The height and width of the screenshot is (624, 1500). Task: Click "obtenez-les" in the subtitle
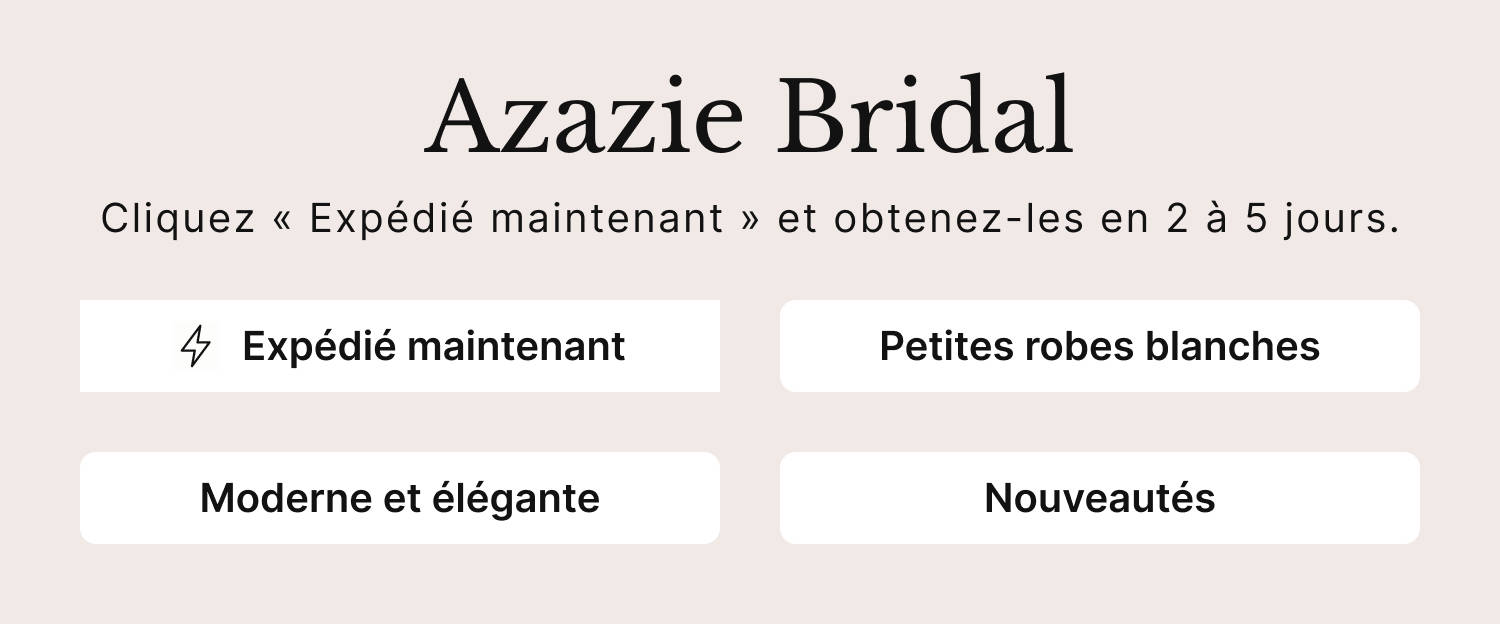point(959,219)
